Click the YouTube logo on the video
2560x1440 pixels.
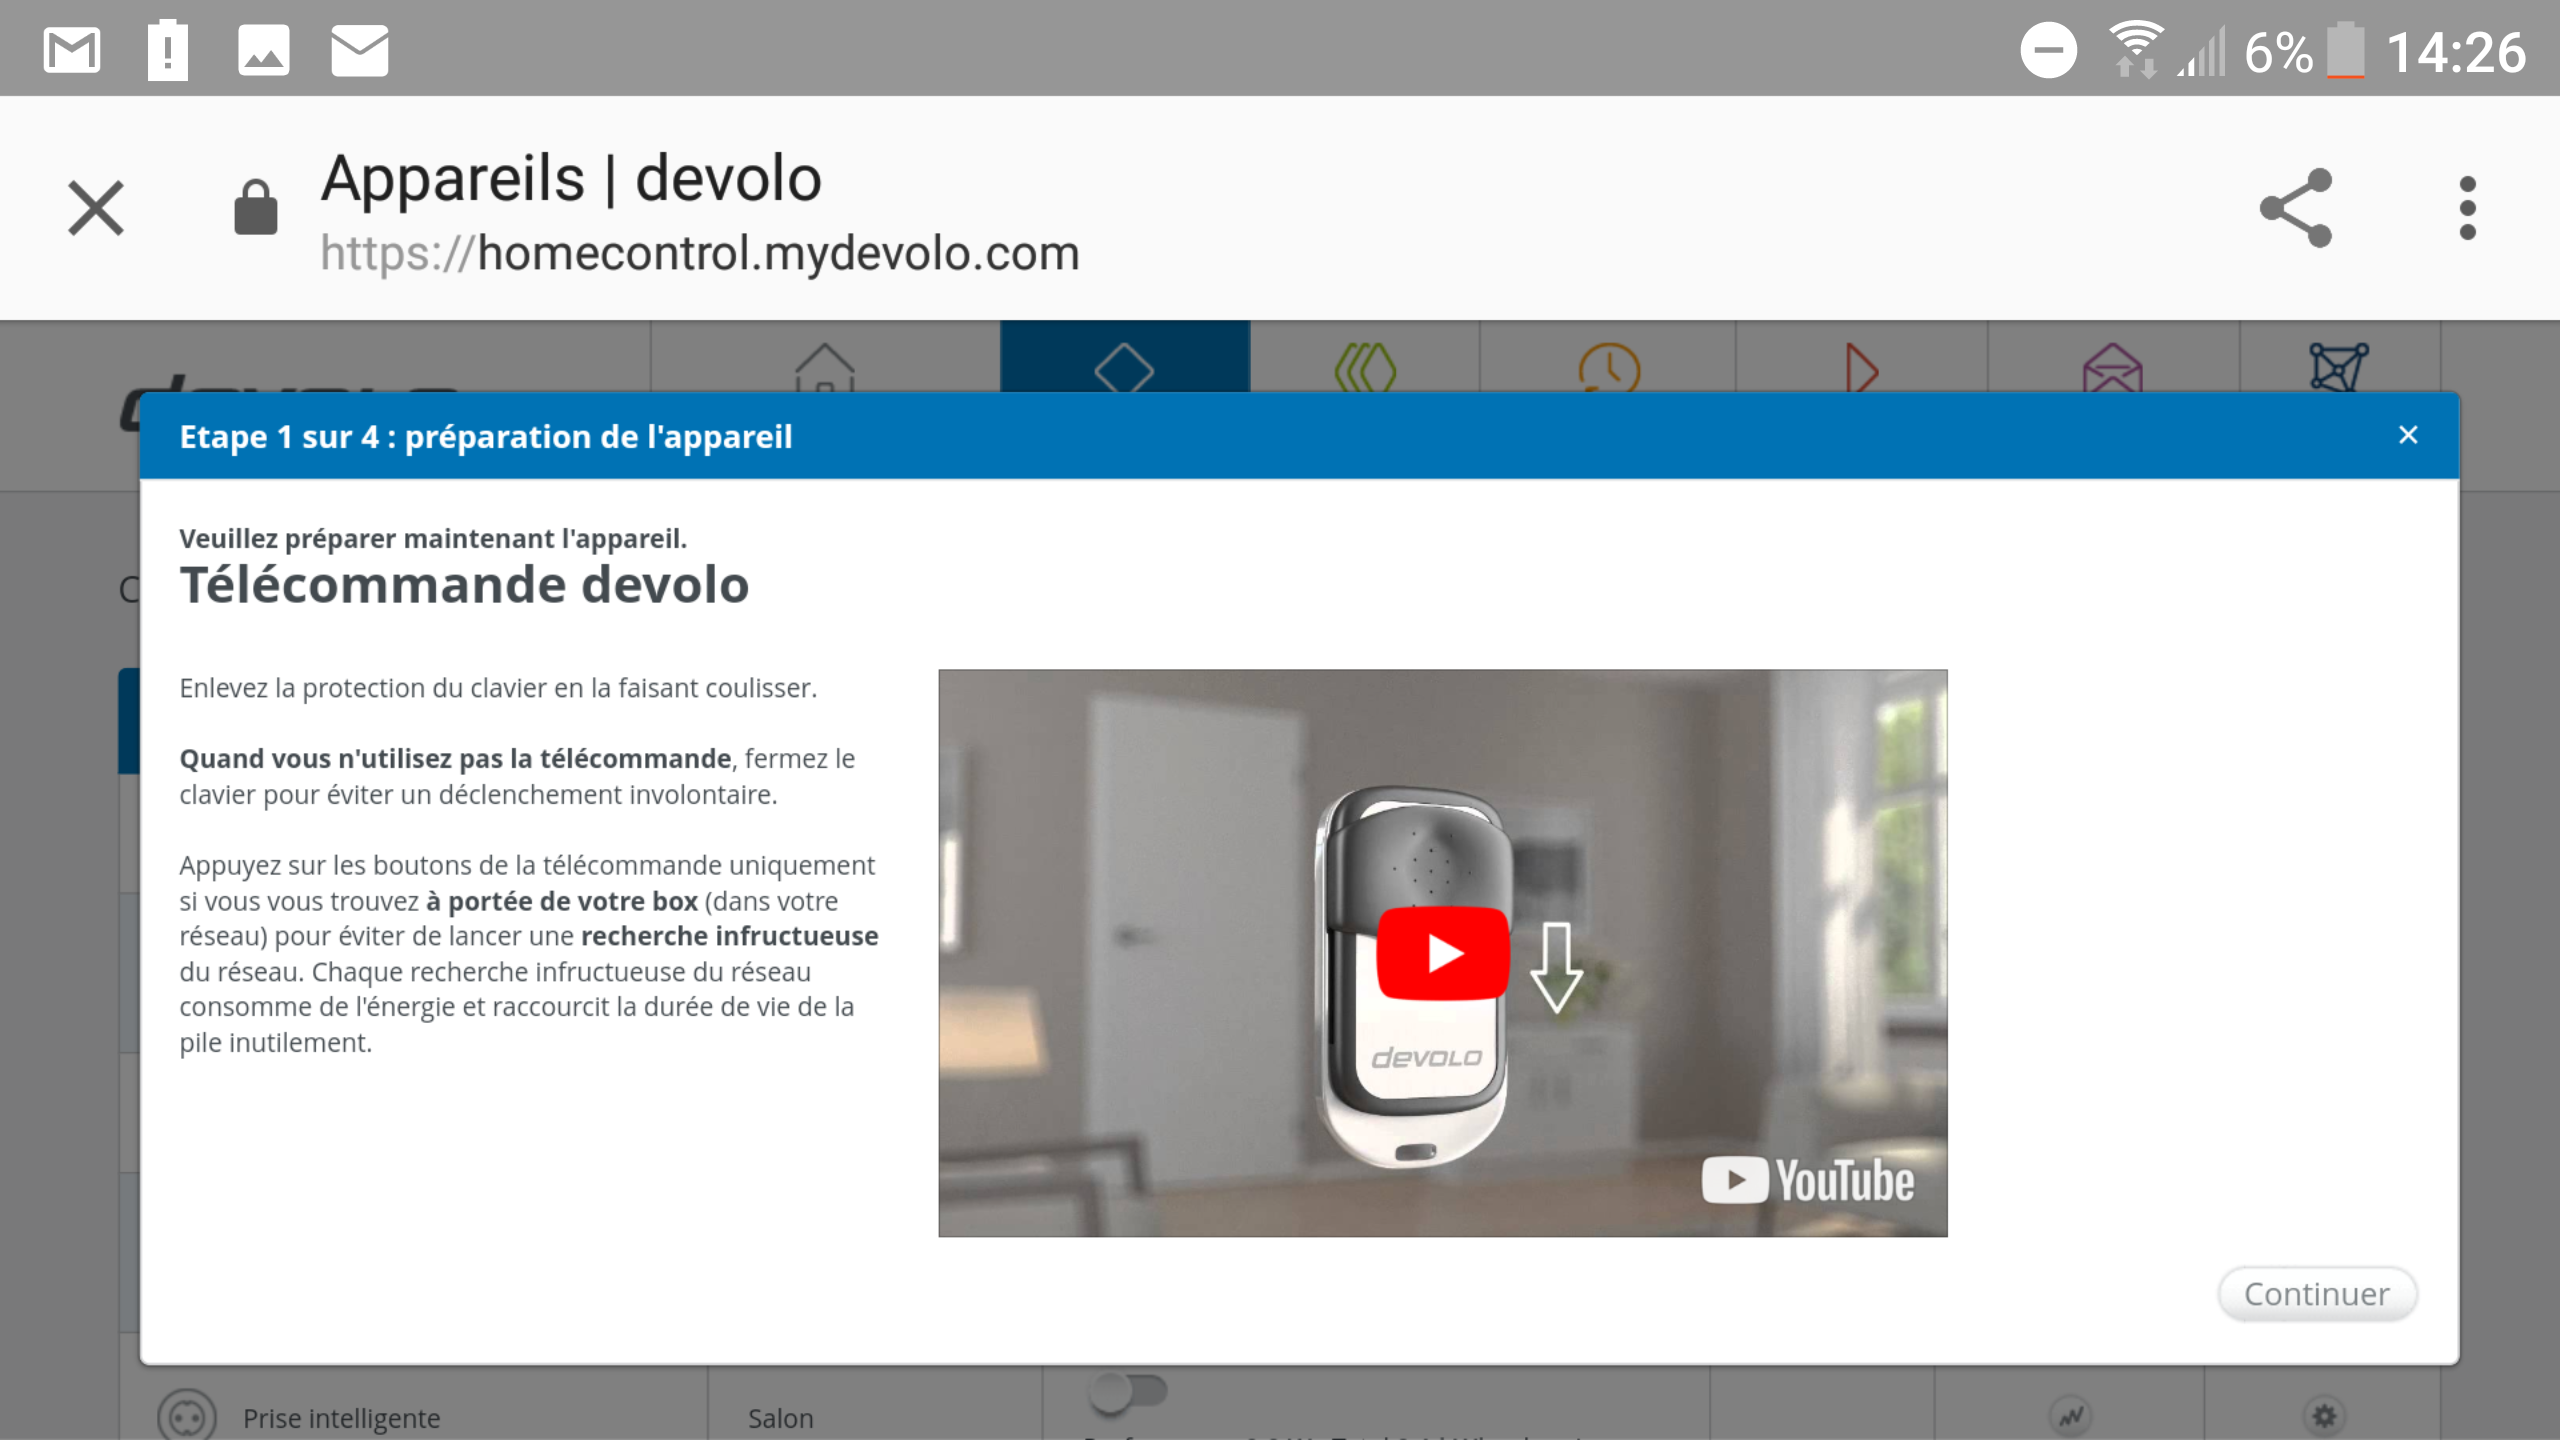pos(1808,1181)
